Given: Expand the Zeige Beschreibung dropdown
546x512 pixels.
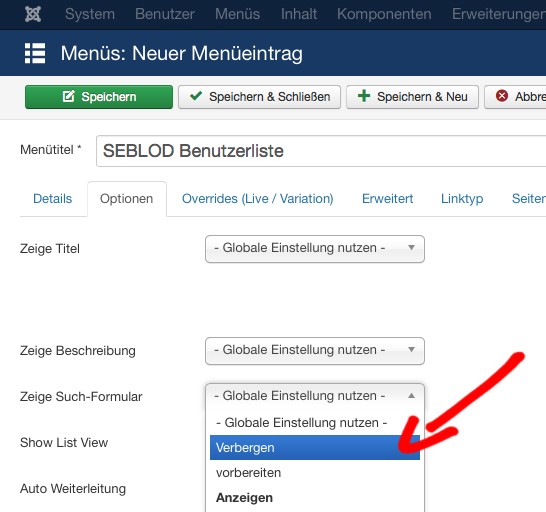Looking at the screenshot, I should [315, 351].
